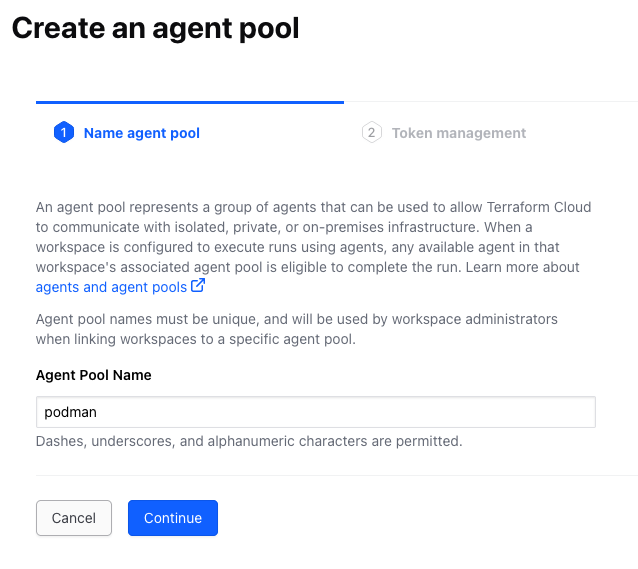Click the external link arrow icon
Viewport: 638px width, 569px height.
[x=198, y=287]
